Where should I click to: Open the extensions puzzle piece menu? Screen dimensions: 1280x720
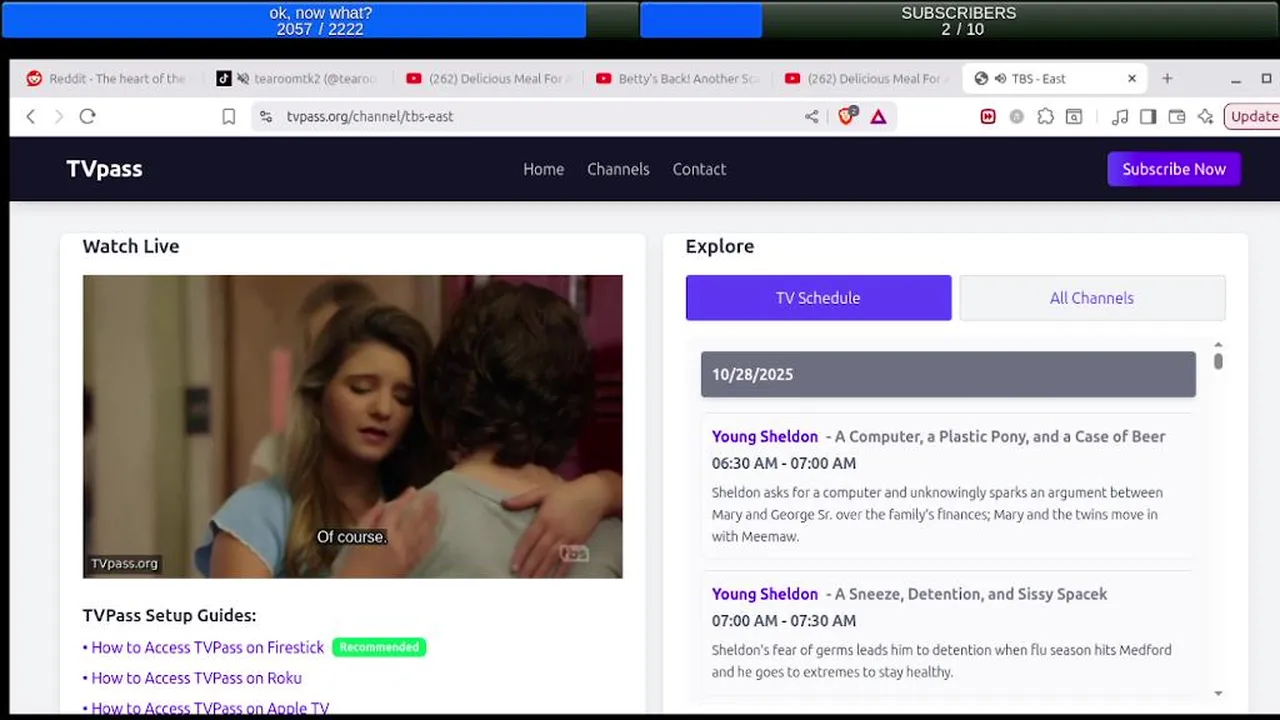click(x=1045, y=117)
